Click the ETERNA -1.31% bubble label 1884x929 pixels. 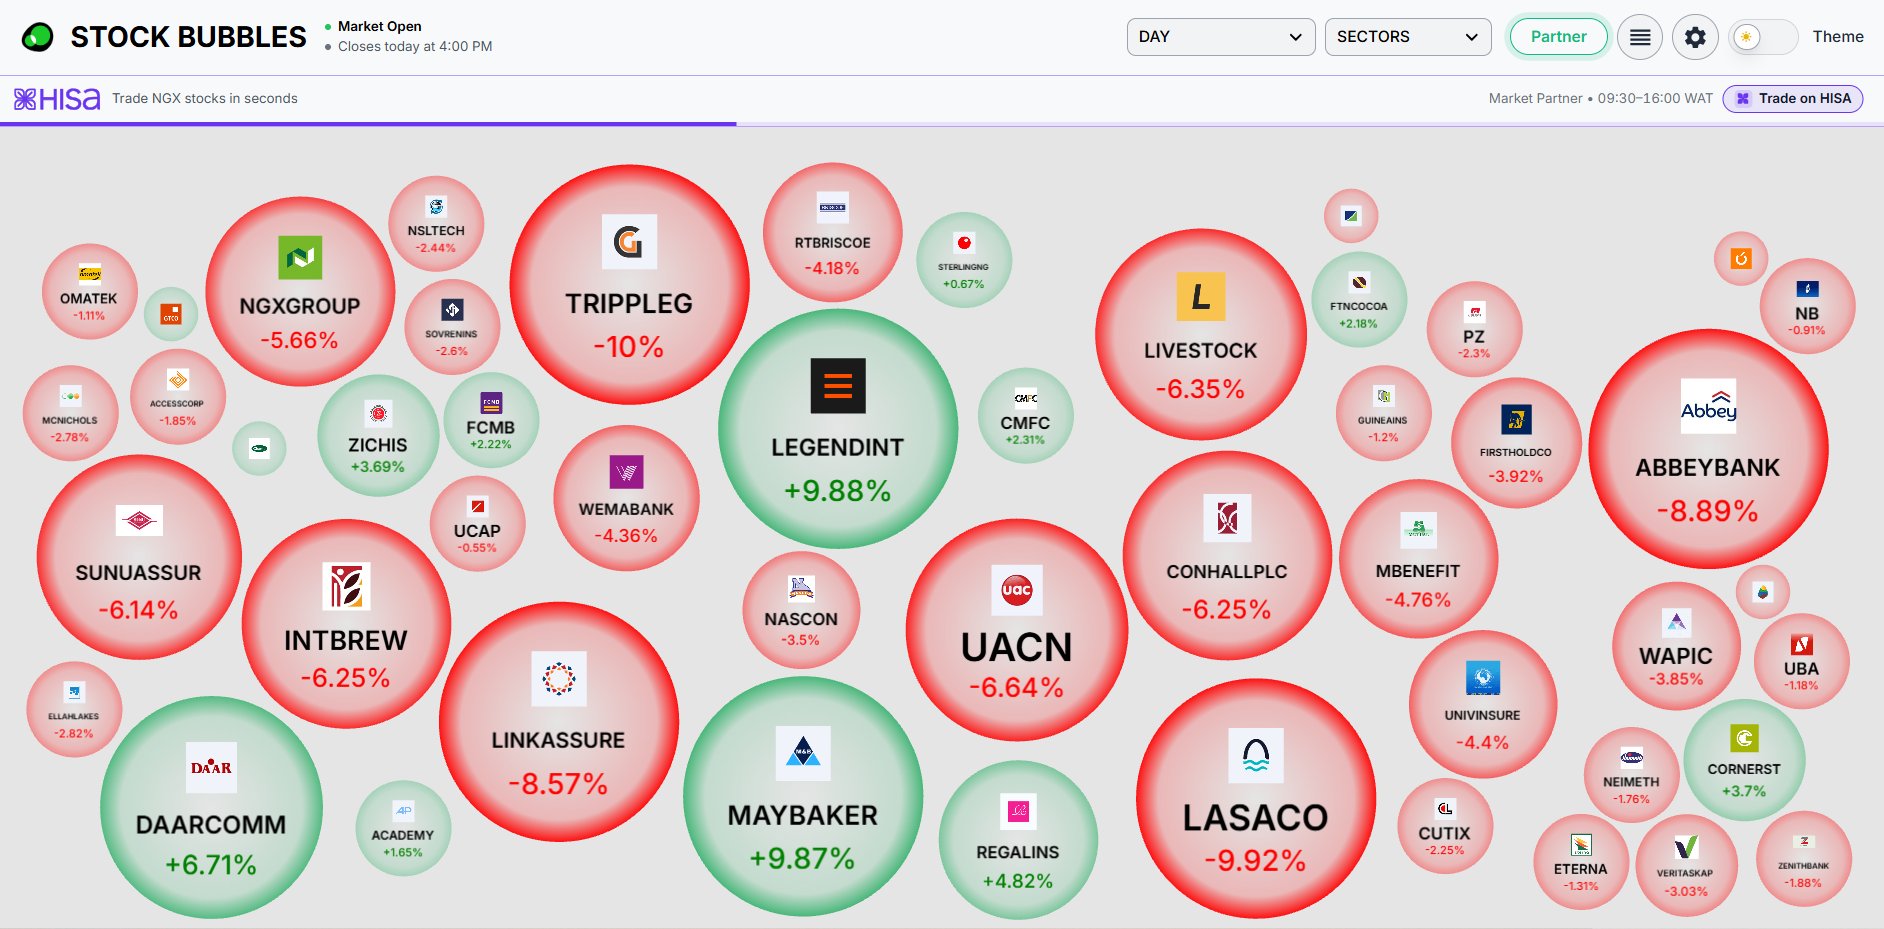pos(1581,877)
